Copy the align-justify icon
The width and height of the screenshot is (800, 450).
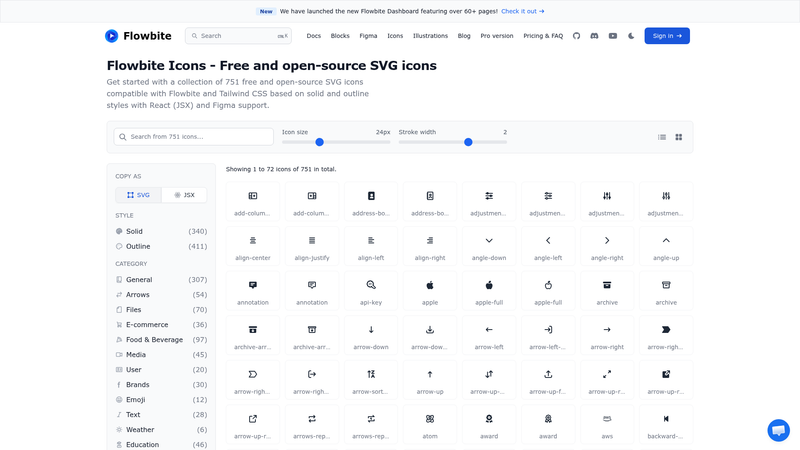(x=312, y=246)
